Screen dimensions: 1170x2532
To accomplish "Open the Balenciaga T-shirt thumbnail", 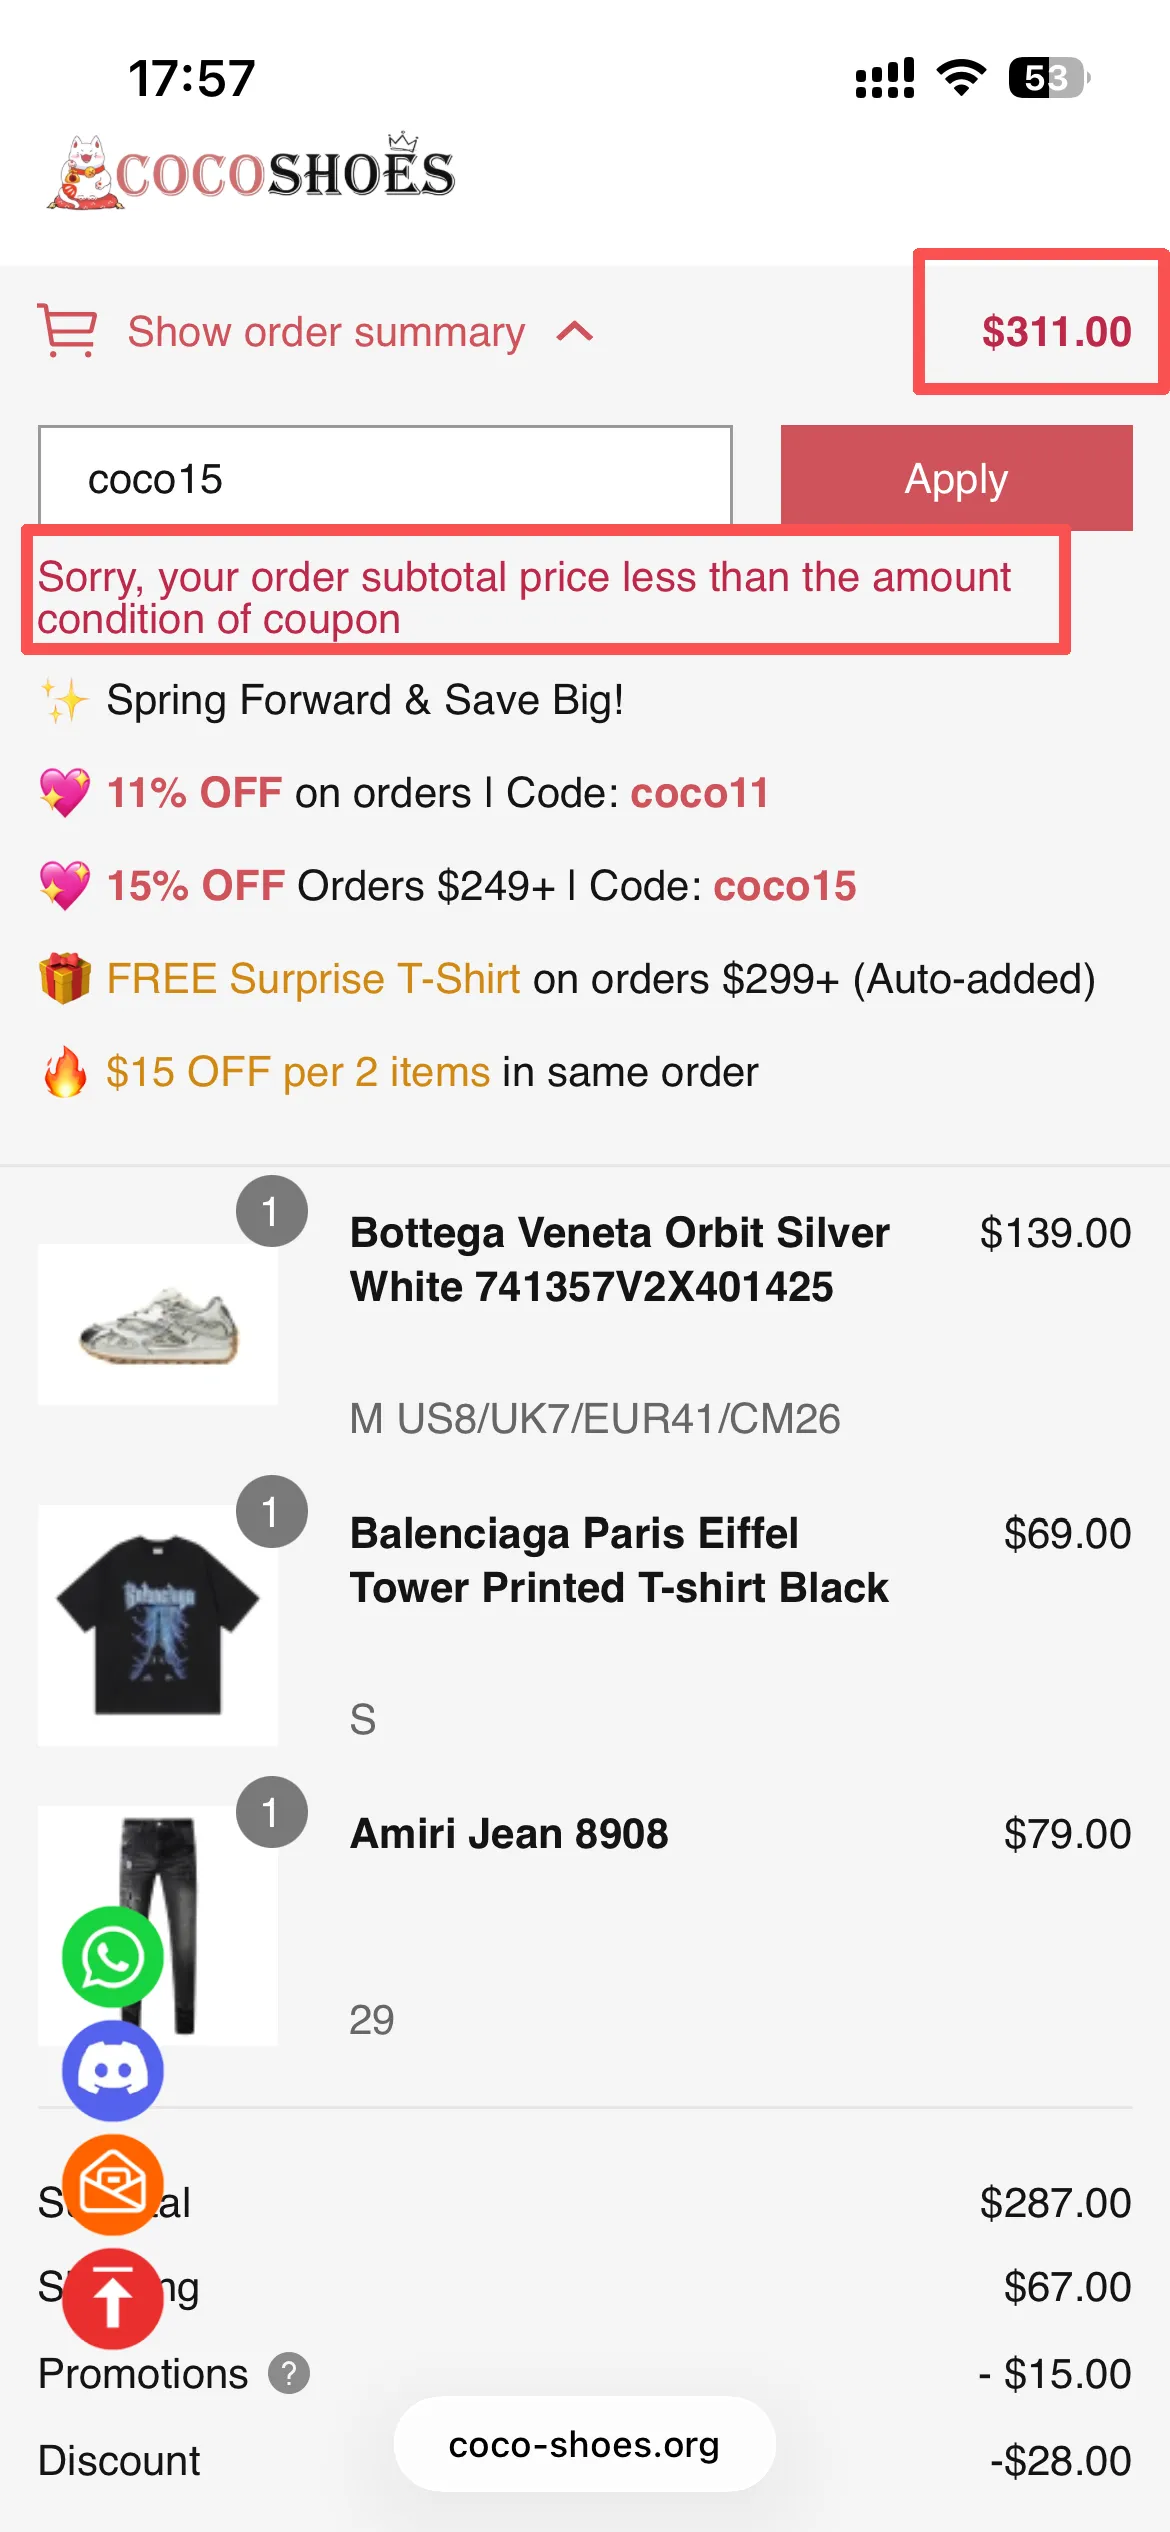I will 158,1625.
